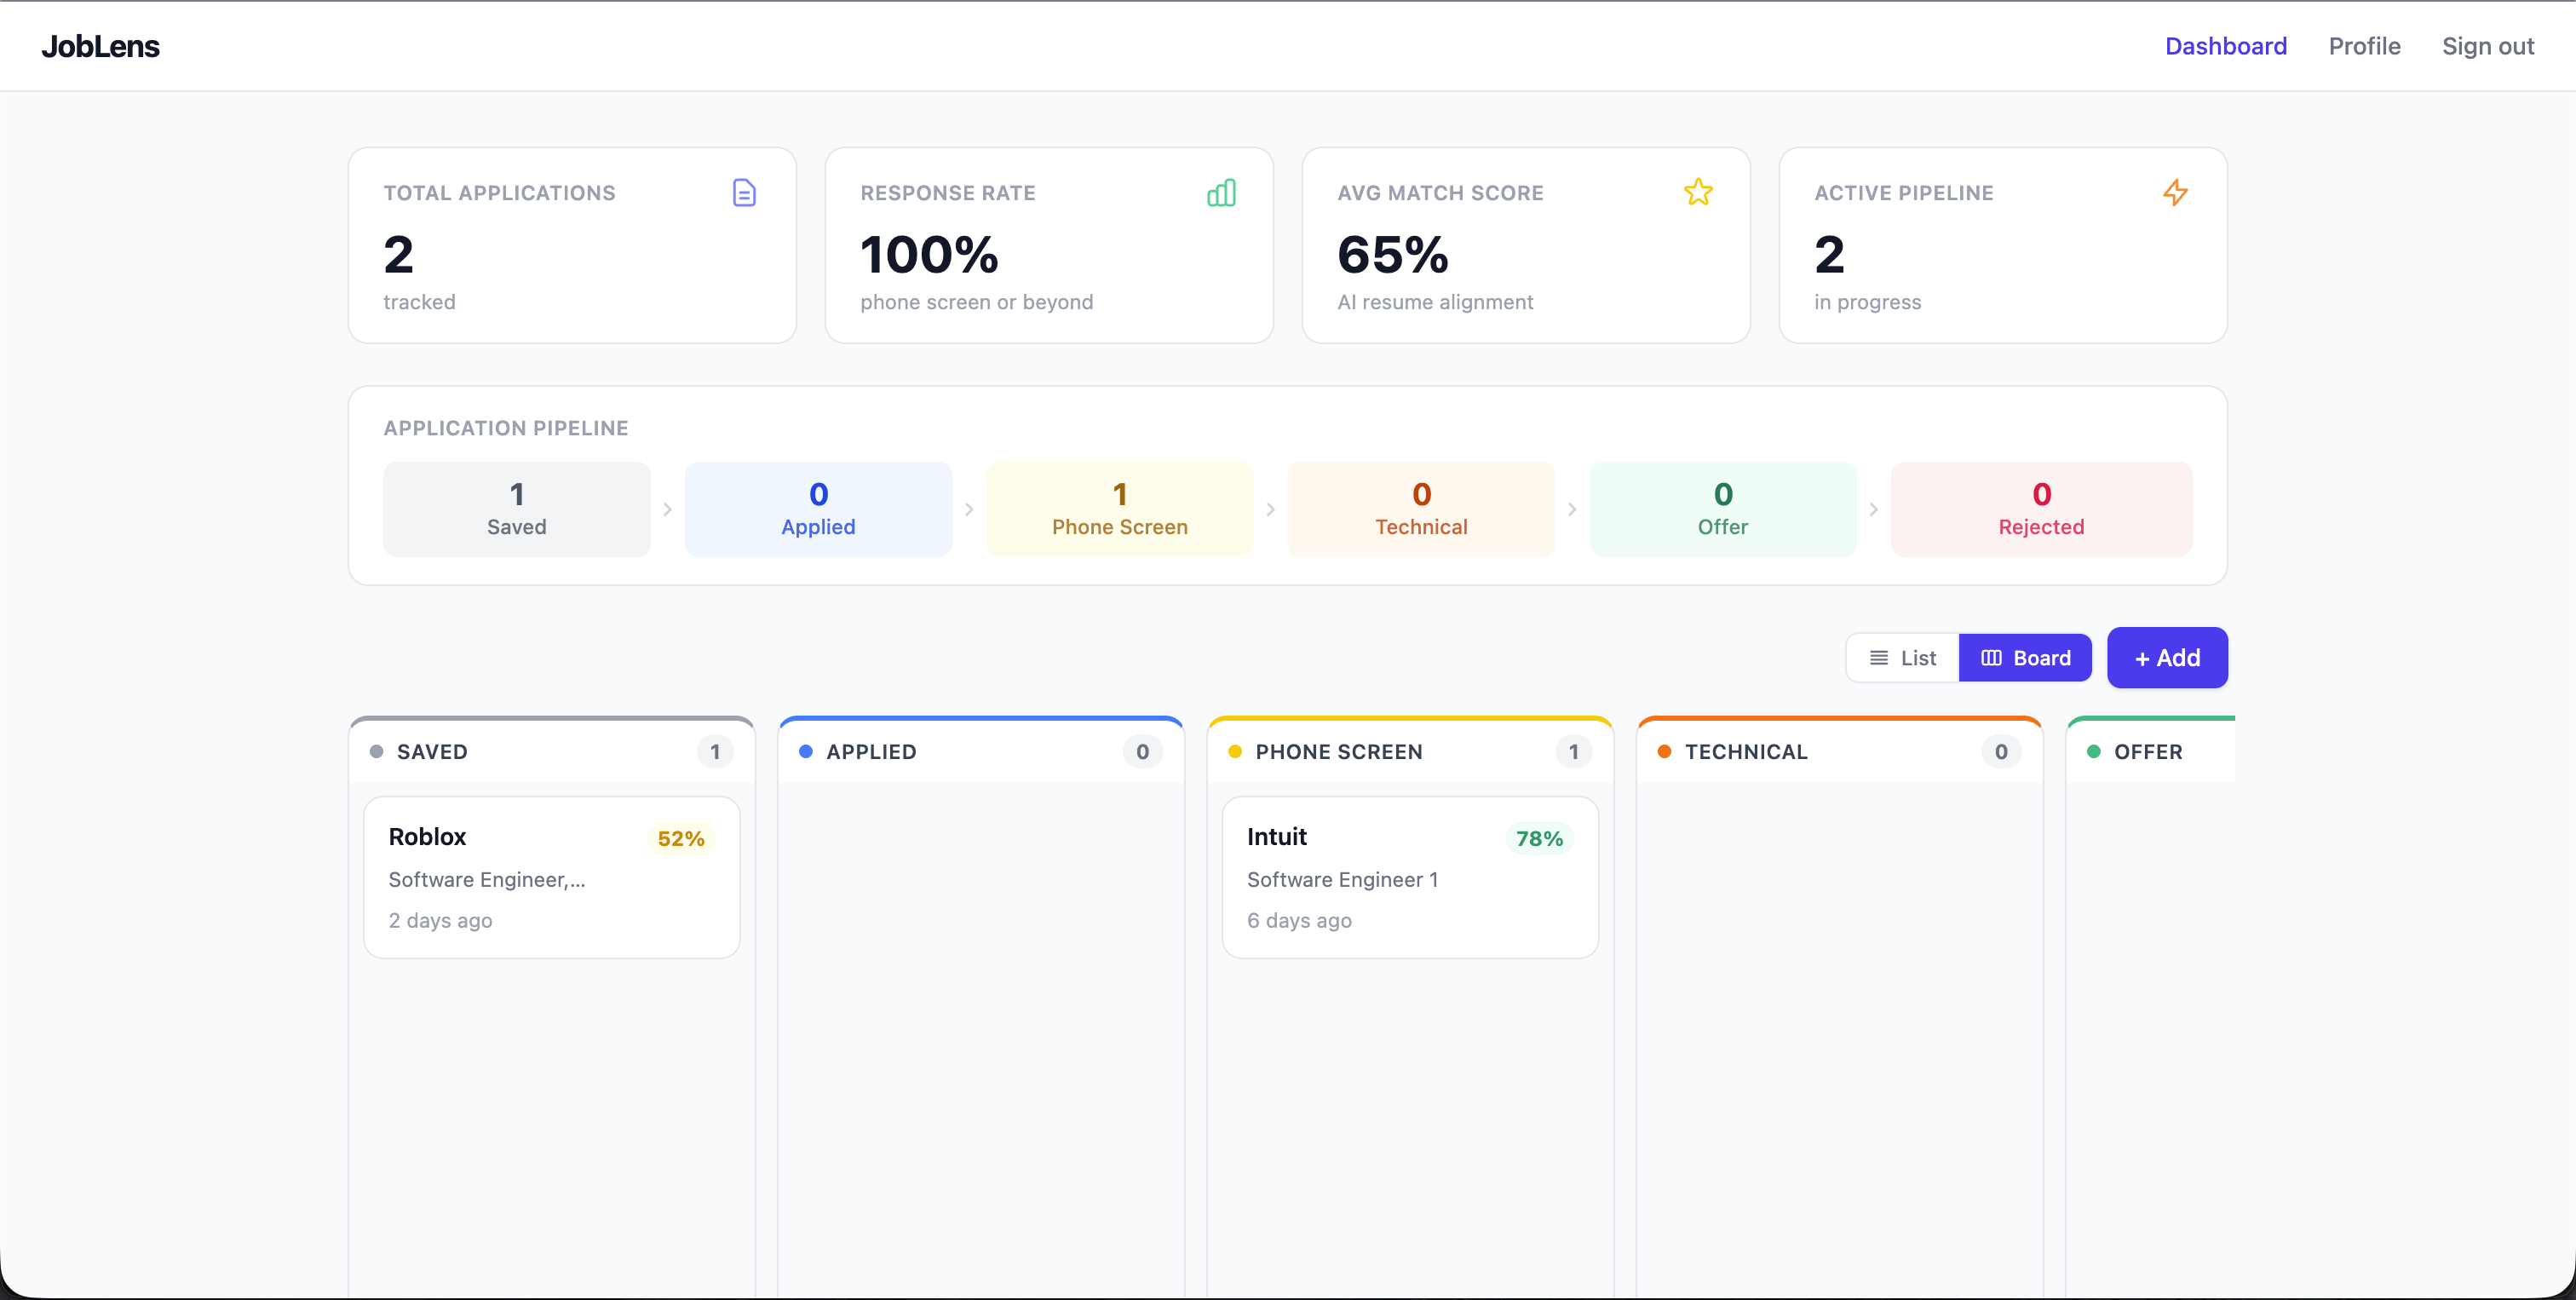The height and width of the screenshot is (1300, 2576).
Task: Add a new application with + Add
Action: click(2167, 658)
